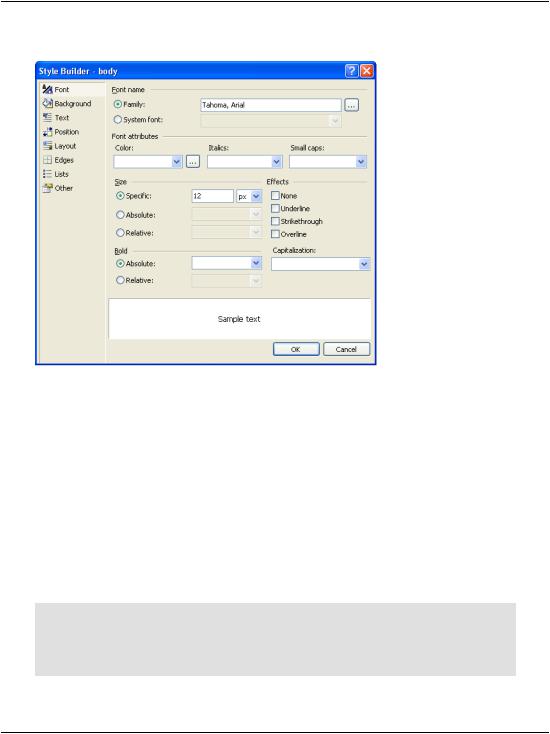Click the Text category icon

click(47, 117)
